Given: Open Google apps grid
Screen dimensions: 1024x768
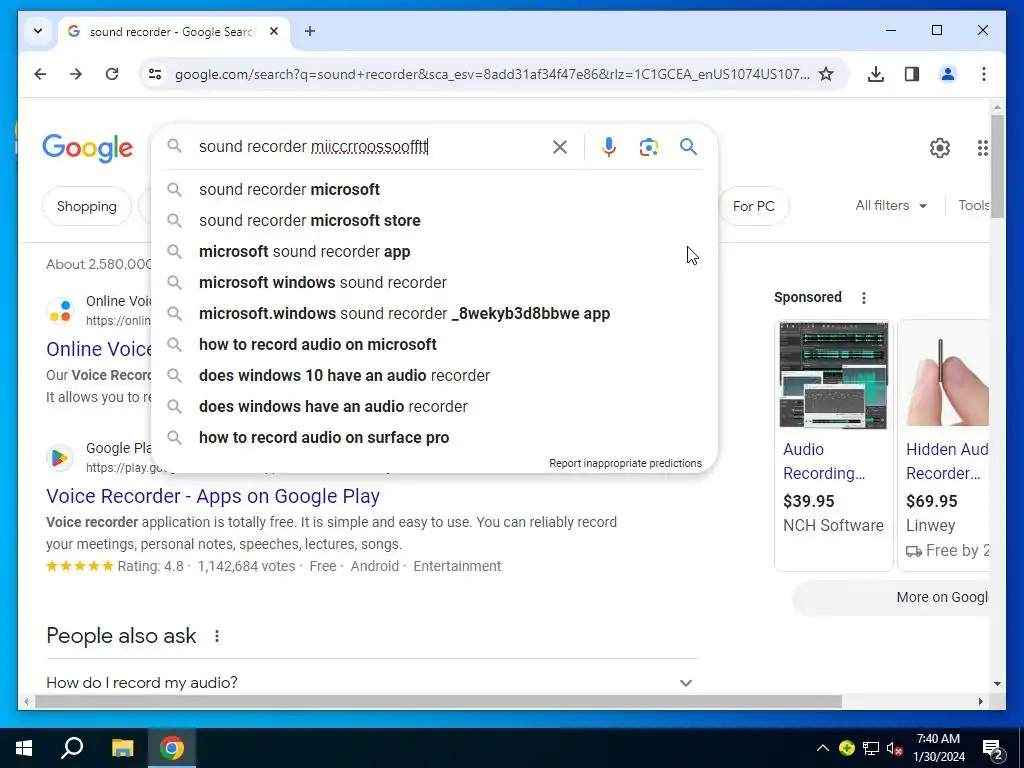Looking at the screenshot, I should point(982,148).
